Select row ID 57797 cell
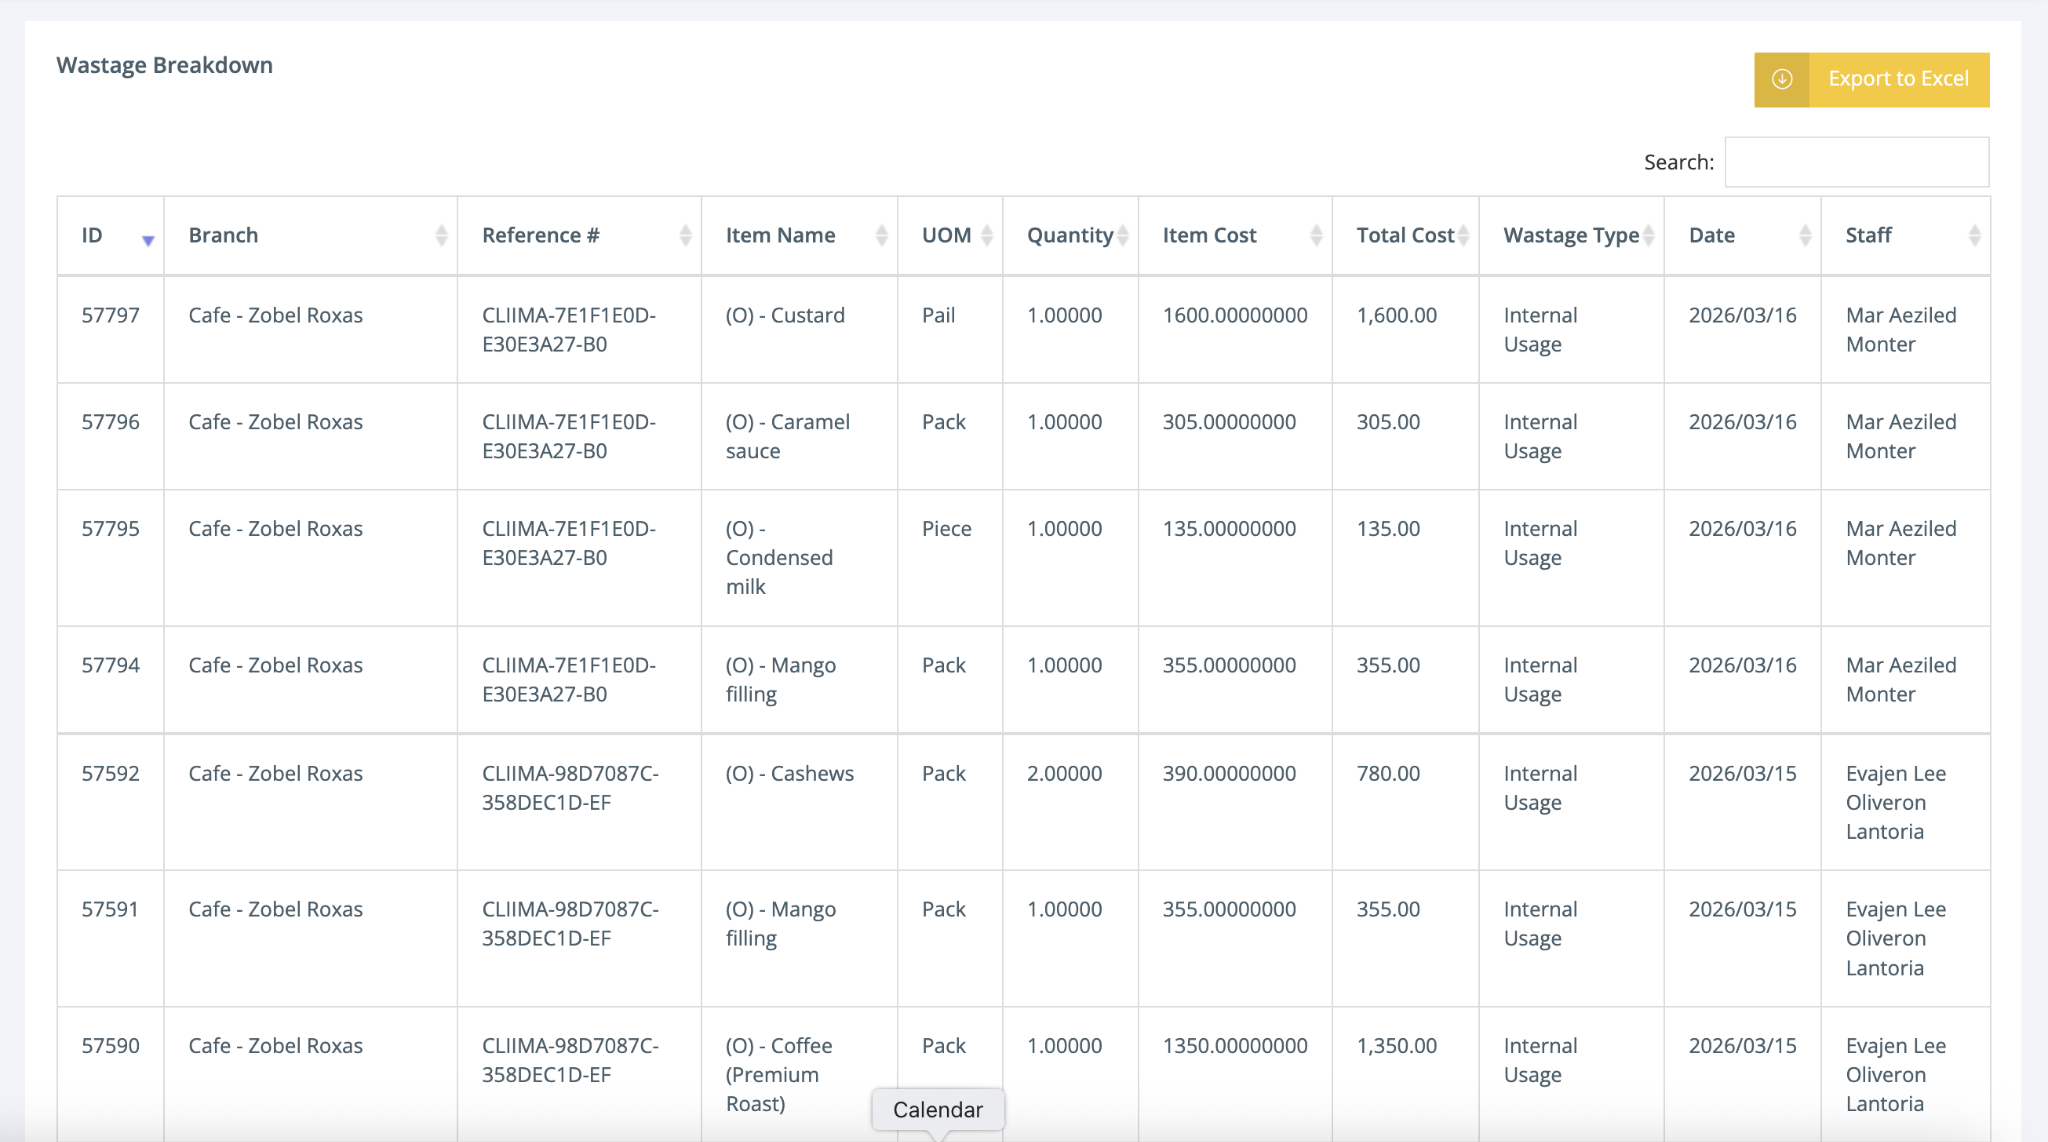 tap(110, 316)
